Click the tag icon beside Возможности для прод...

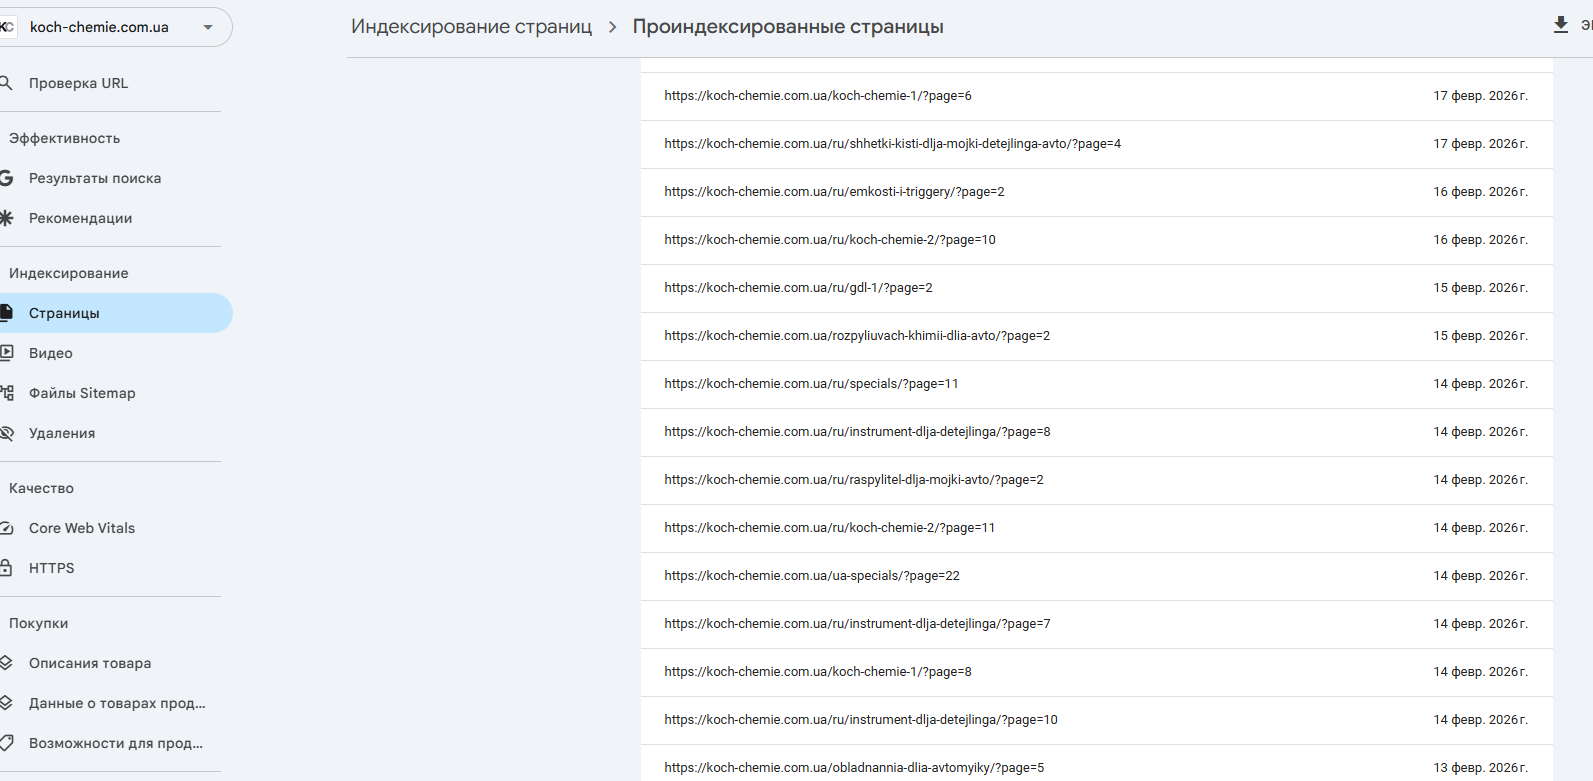point(6,743)
